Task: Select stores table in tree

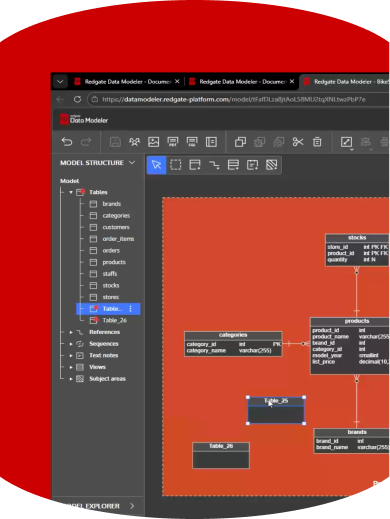Action: click(x=111, y=297)
